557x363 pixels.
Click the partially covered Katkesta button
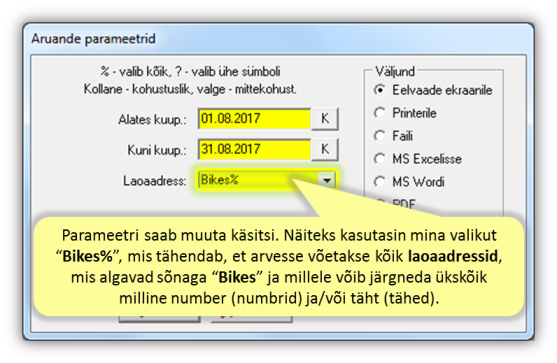tap(252, 318)
